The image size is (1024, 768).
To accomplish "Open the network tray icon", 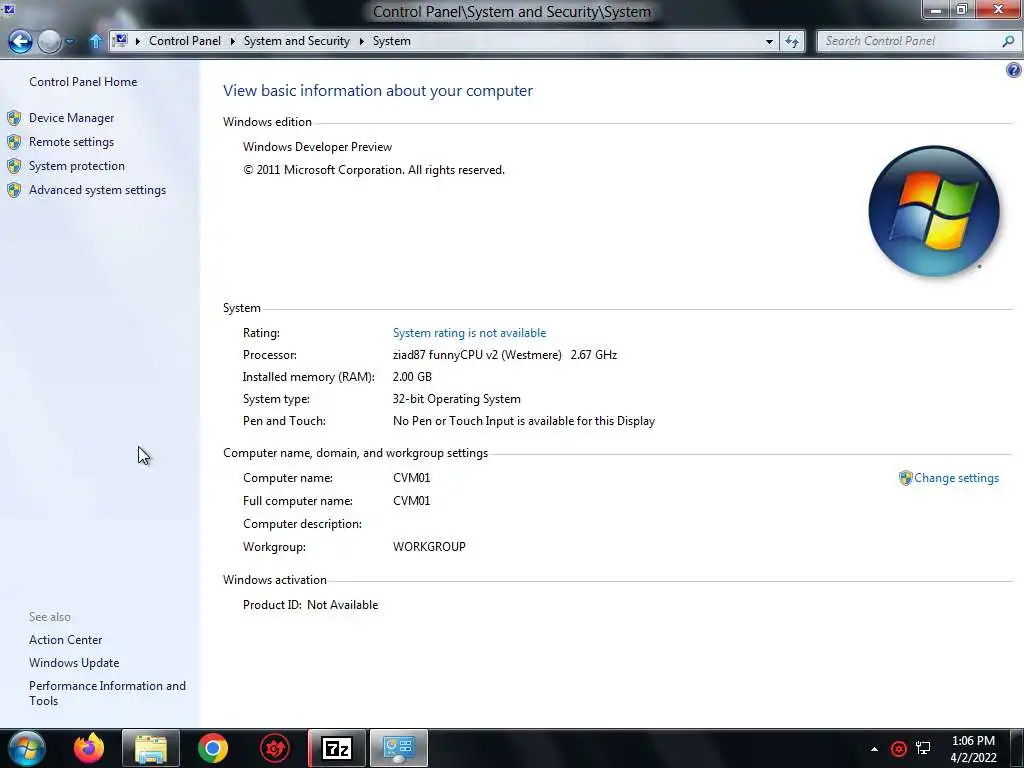I will (923, 748).
